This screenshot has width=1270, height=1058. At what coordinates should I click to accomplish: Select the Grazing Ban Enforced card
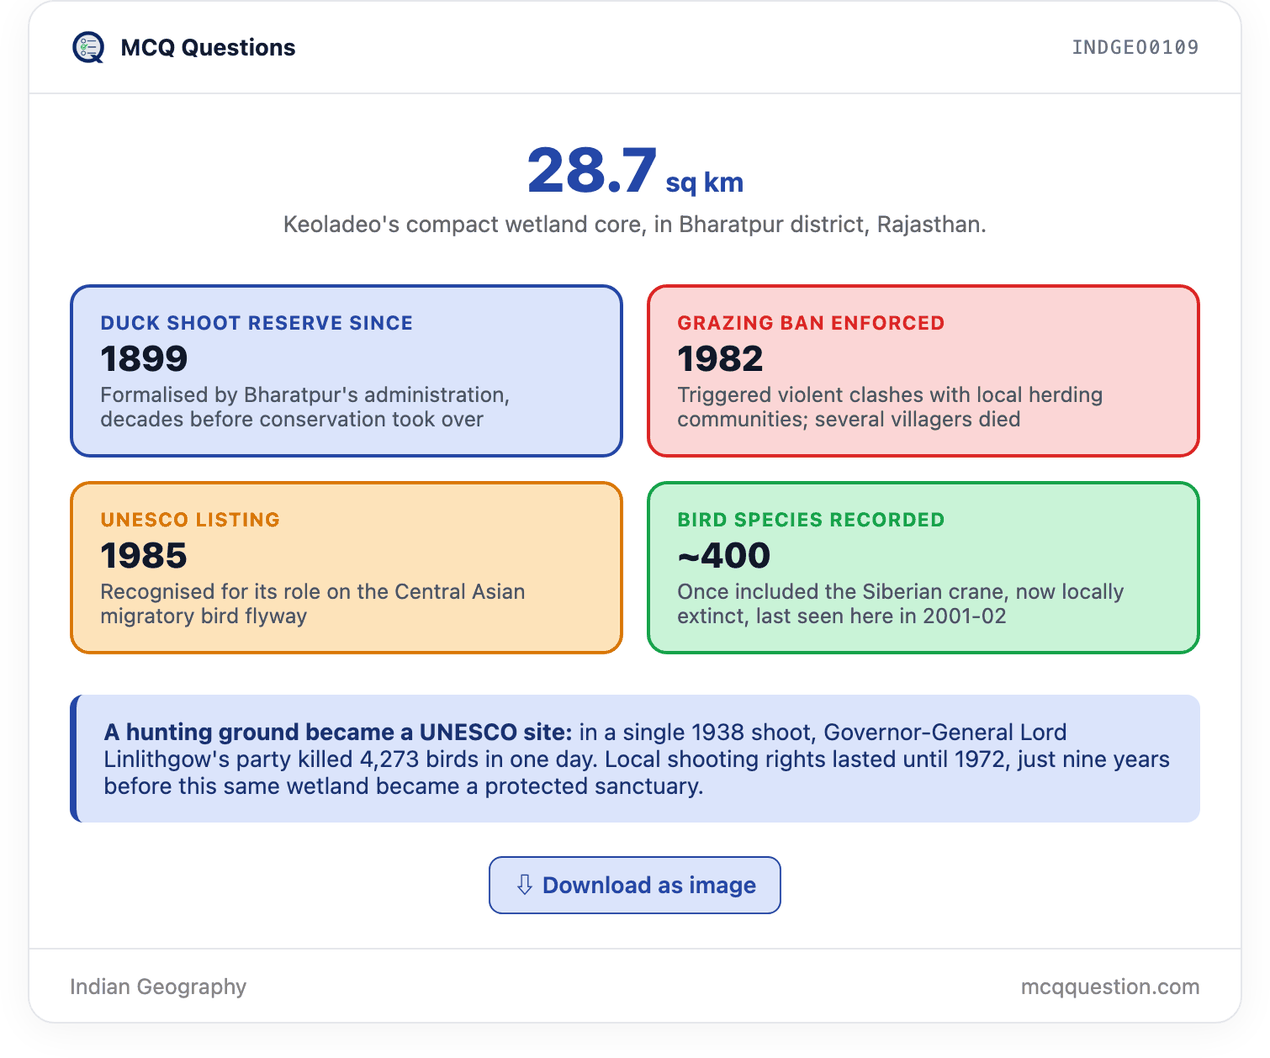[923, 371]
